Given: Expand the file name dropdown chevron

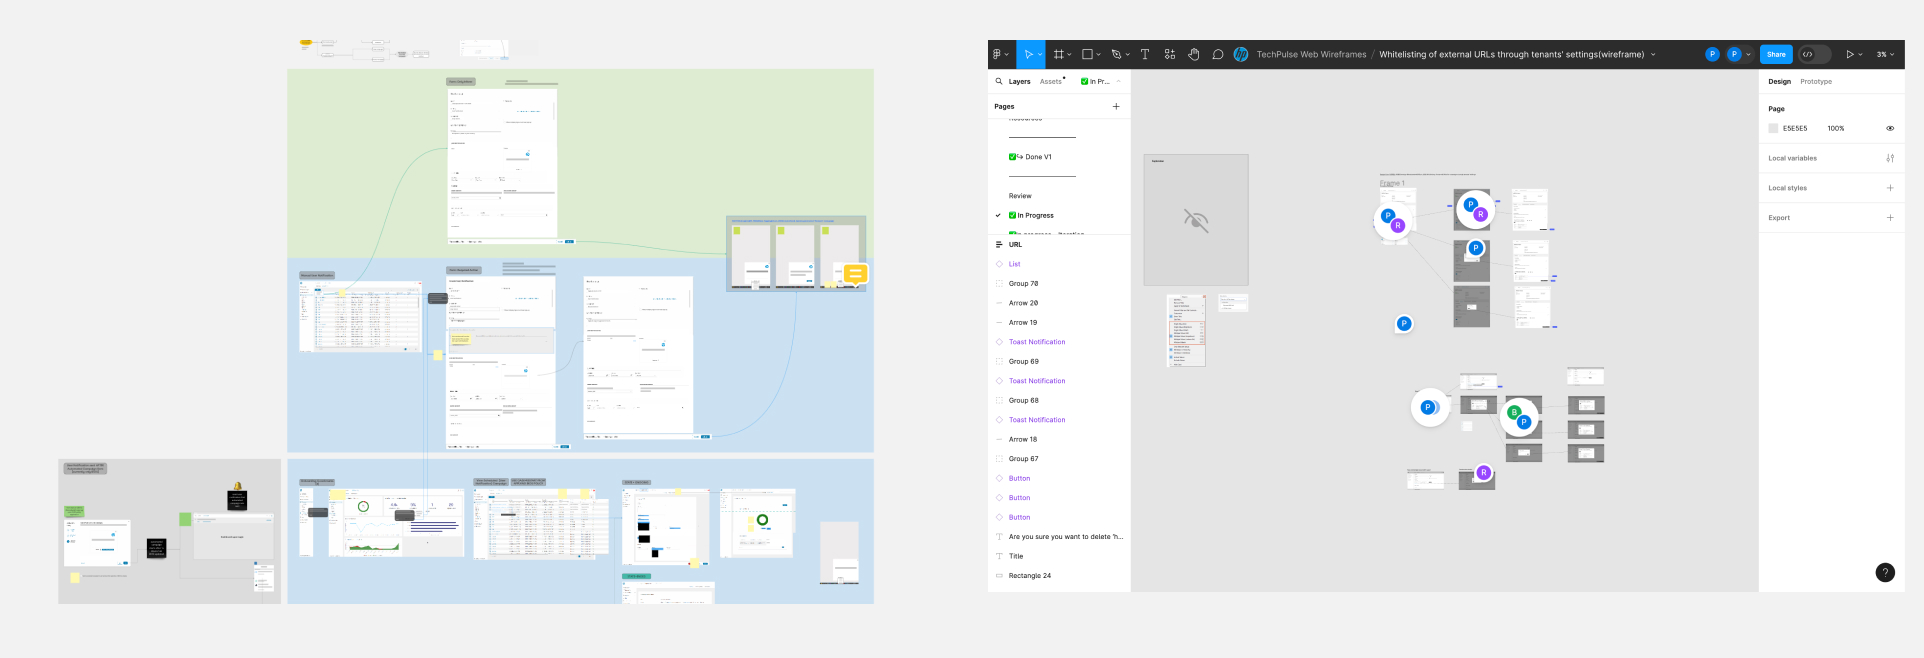Looking at the screenshot, I should [1653, 54].
